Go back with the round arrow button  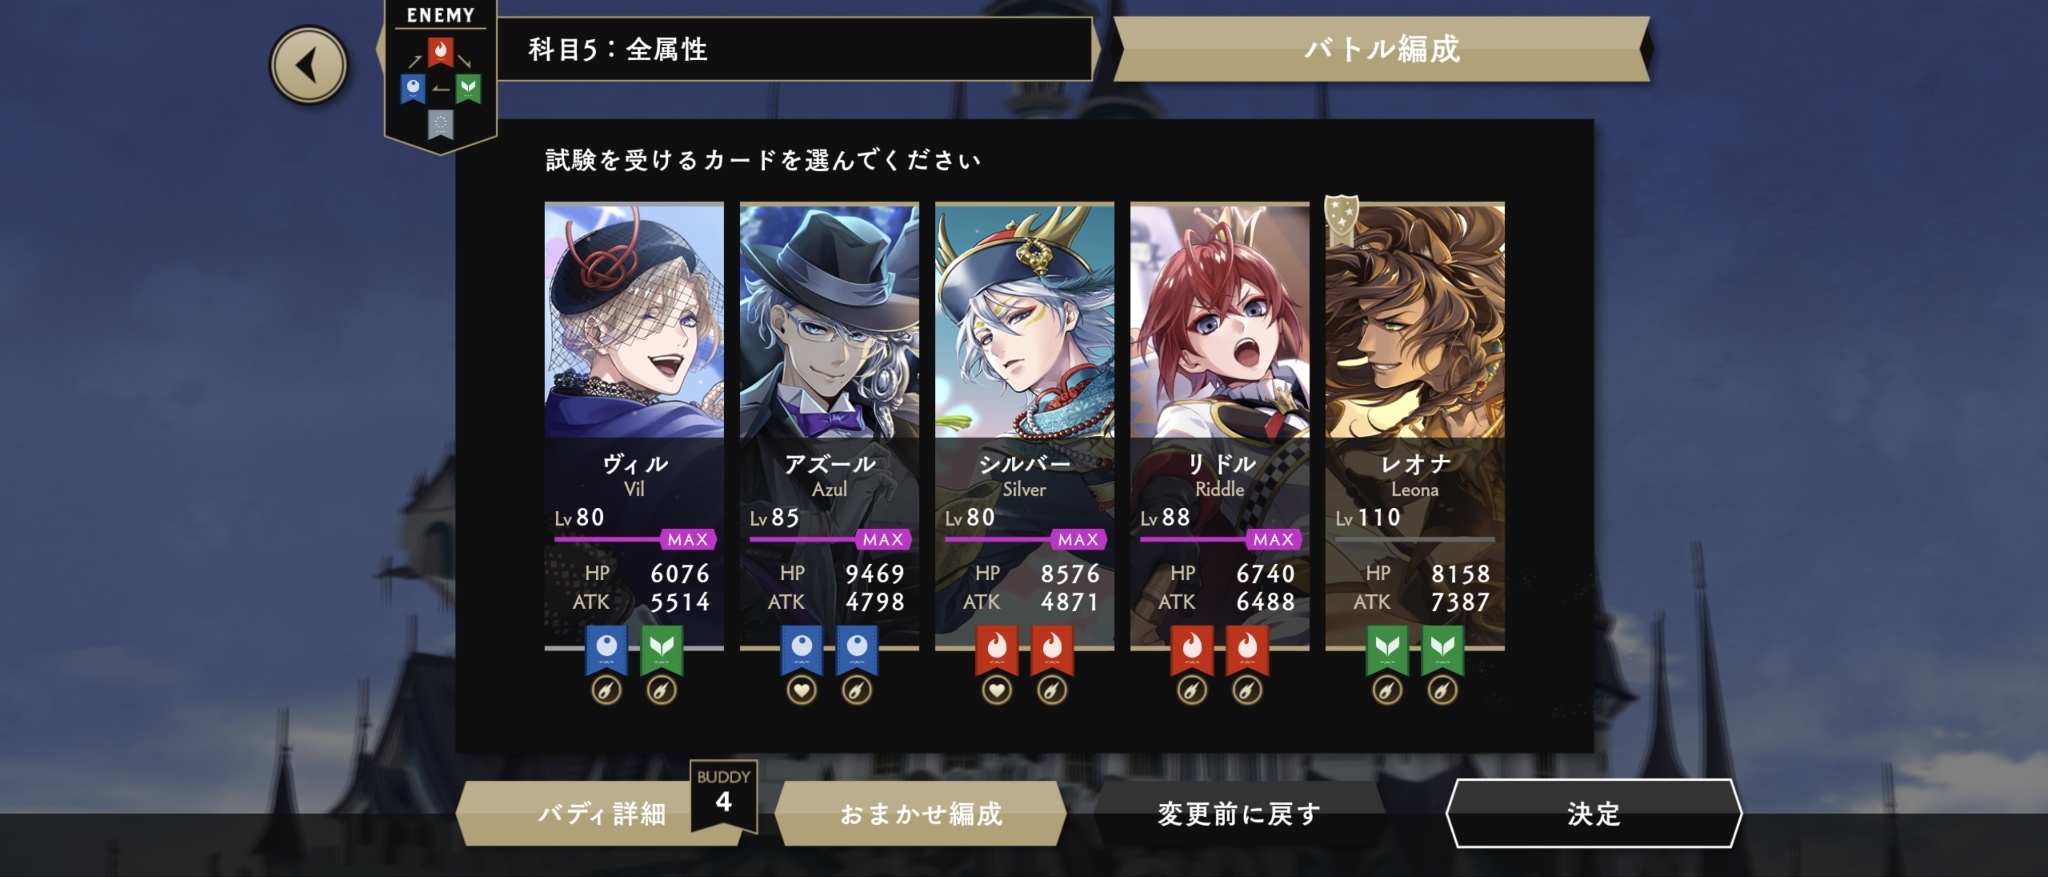click(x=309, y=65)
